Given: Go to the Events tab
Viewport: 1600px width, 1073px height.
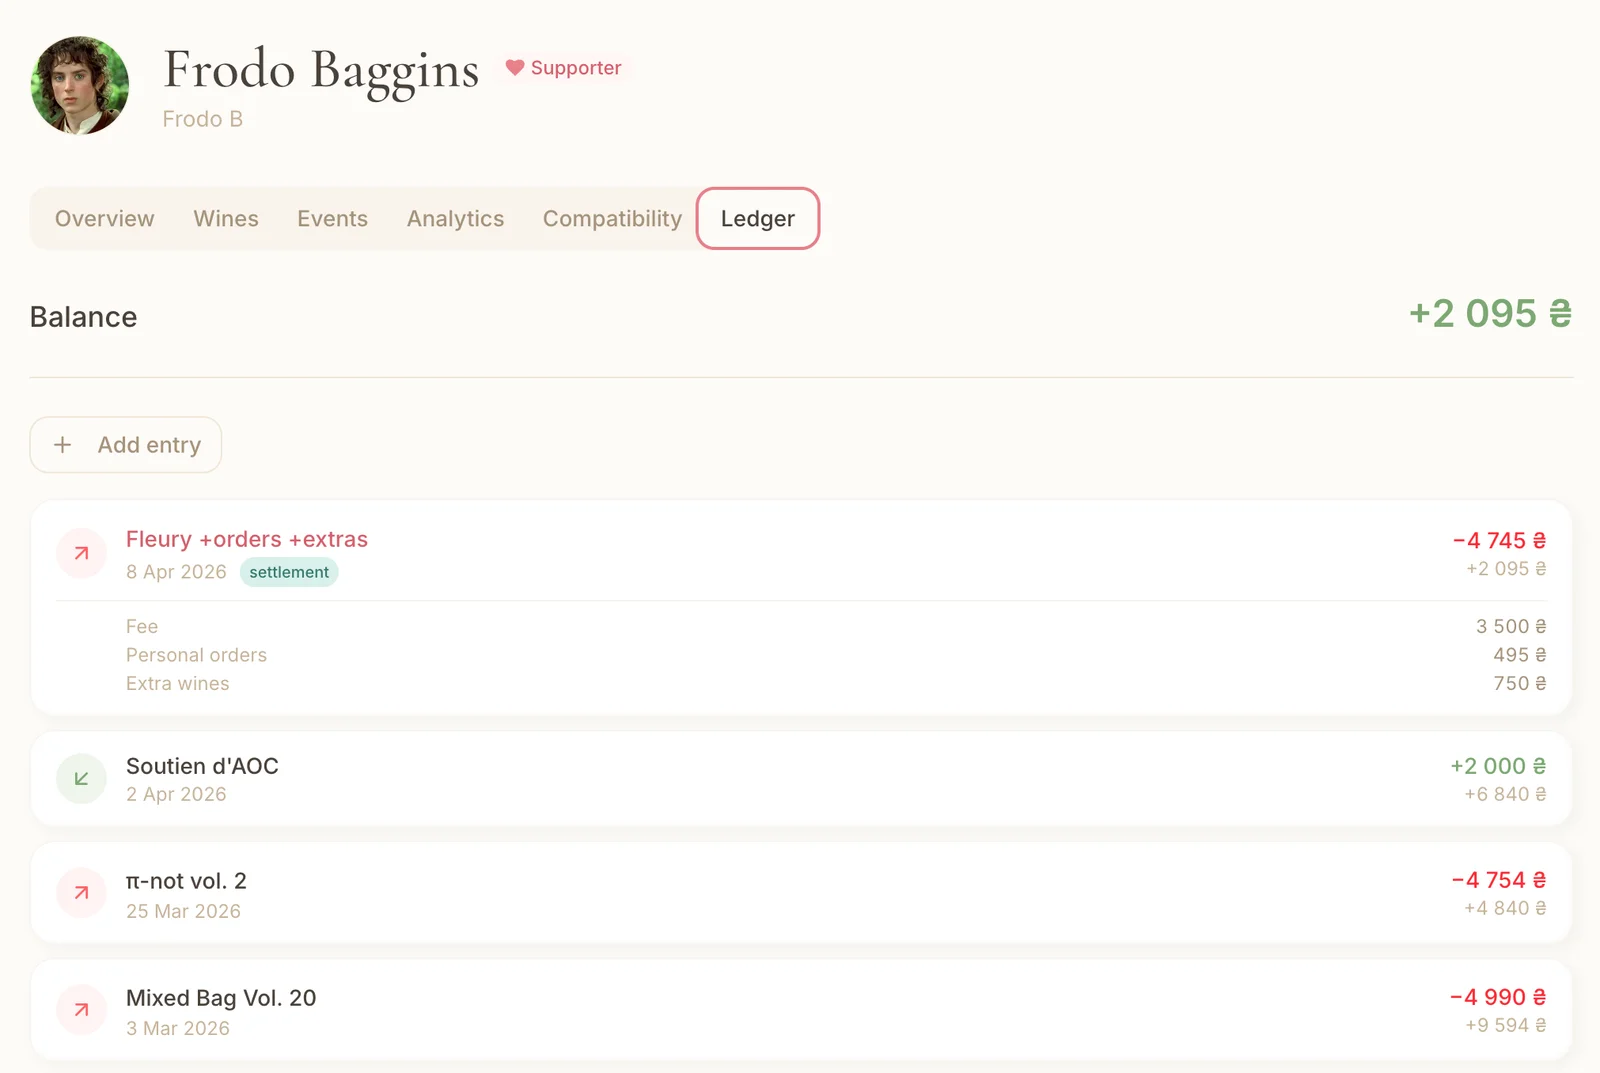Looking at the screenshot, I should pos(332,219).
